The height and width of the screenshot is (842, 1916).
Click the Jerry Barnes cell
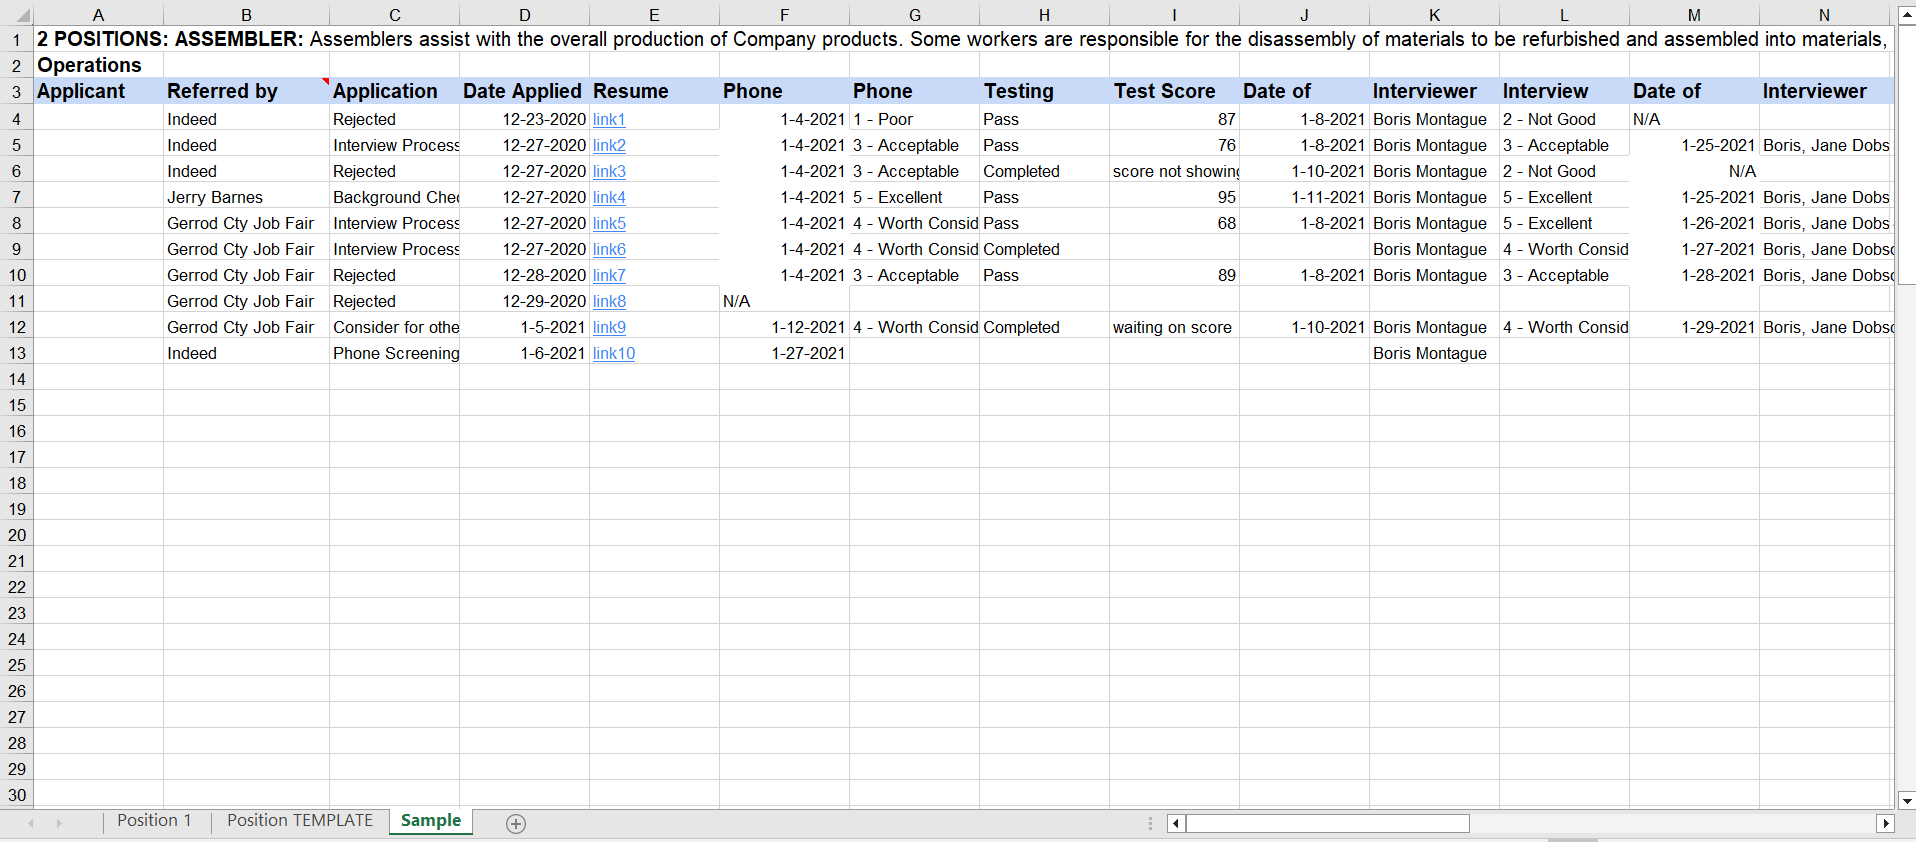246,197
